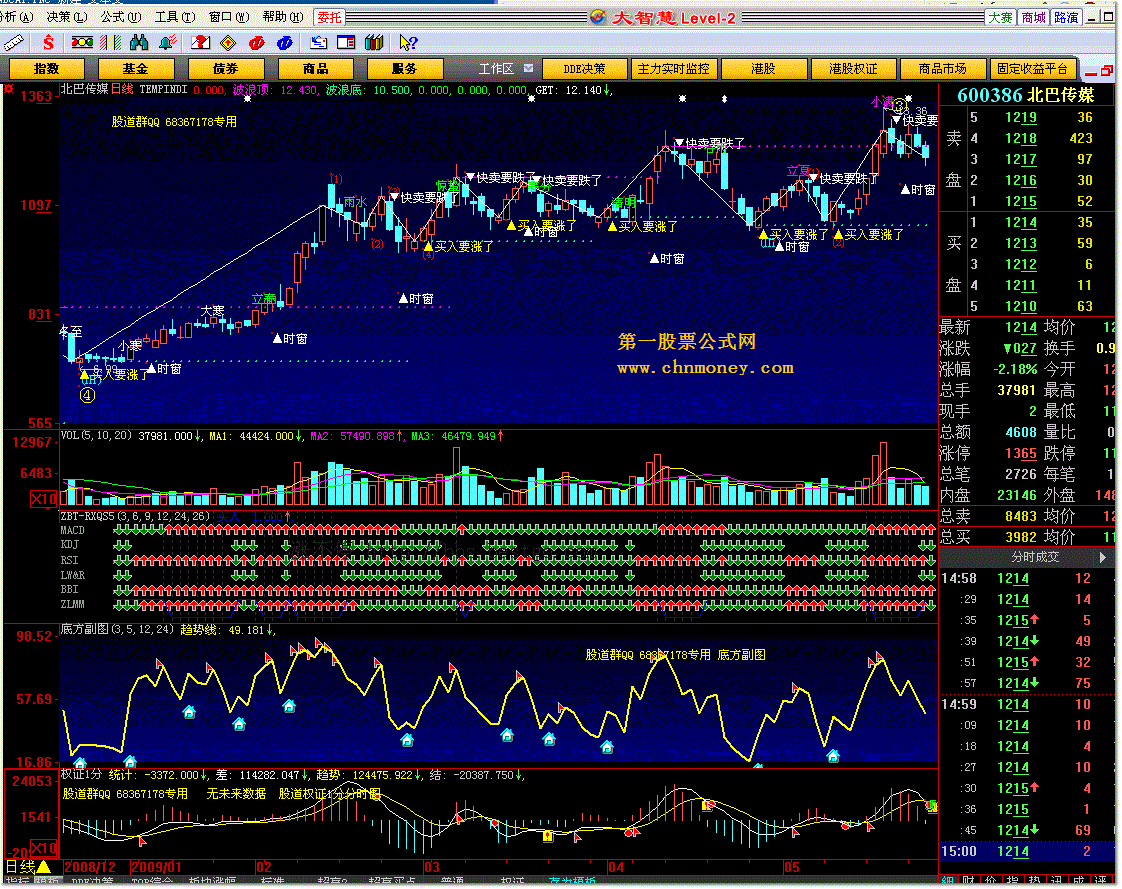Click the 商品 market button
This screenshot has width=1122, height=889.
tap(316, 69)
